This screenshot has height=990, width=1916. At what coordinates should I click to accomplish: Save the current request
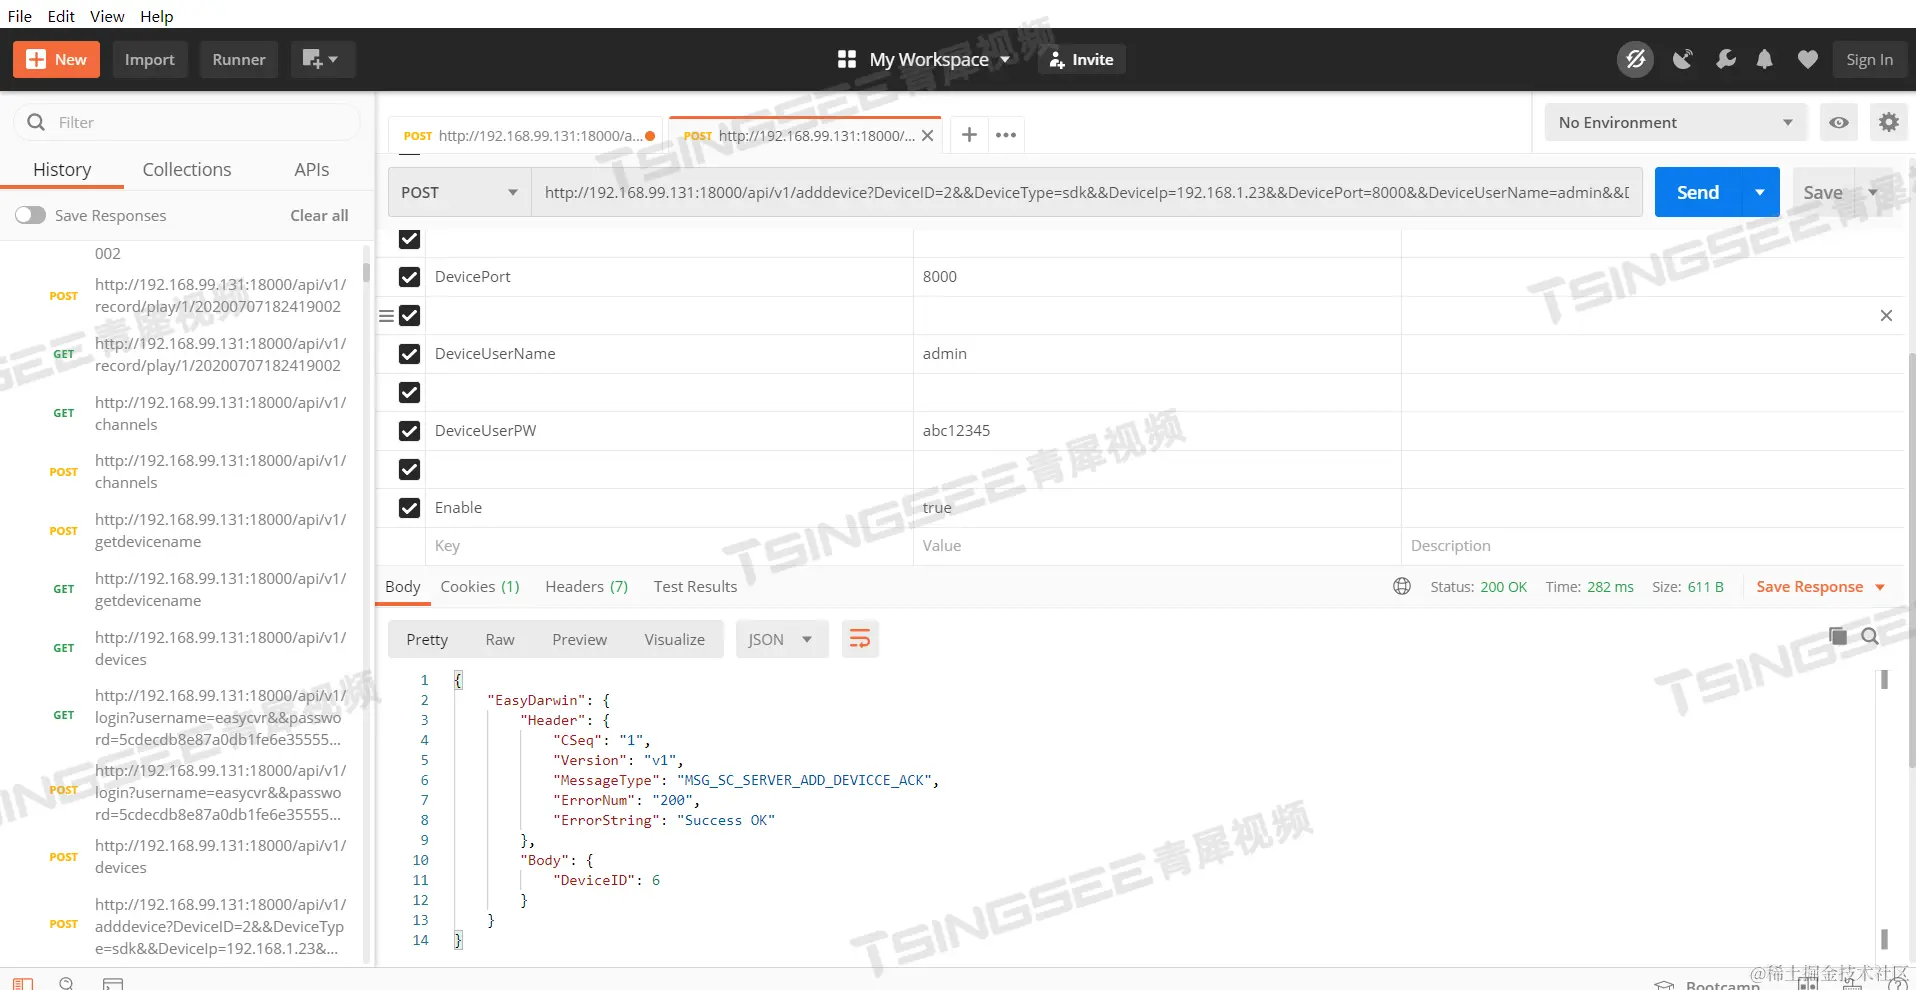pos(1822,192)
